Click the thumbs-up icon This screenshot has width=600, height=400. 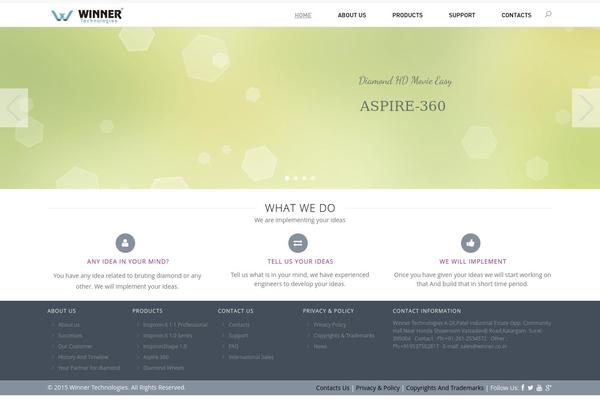(x=471, y=243)
